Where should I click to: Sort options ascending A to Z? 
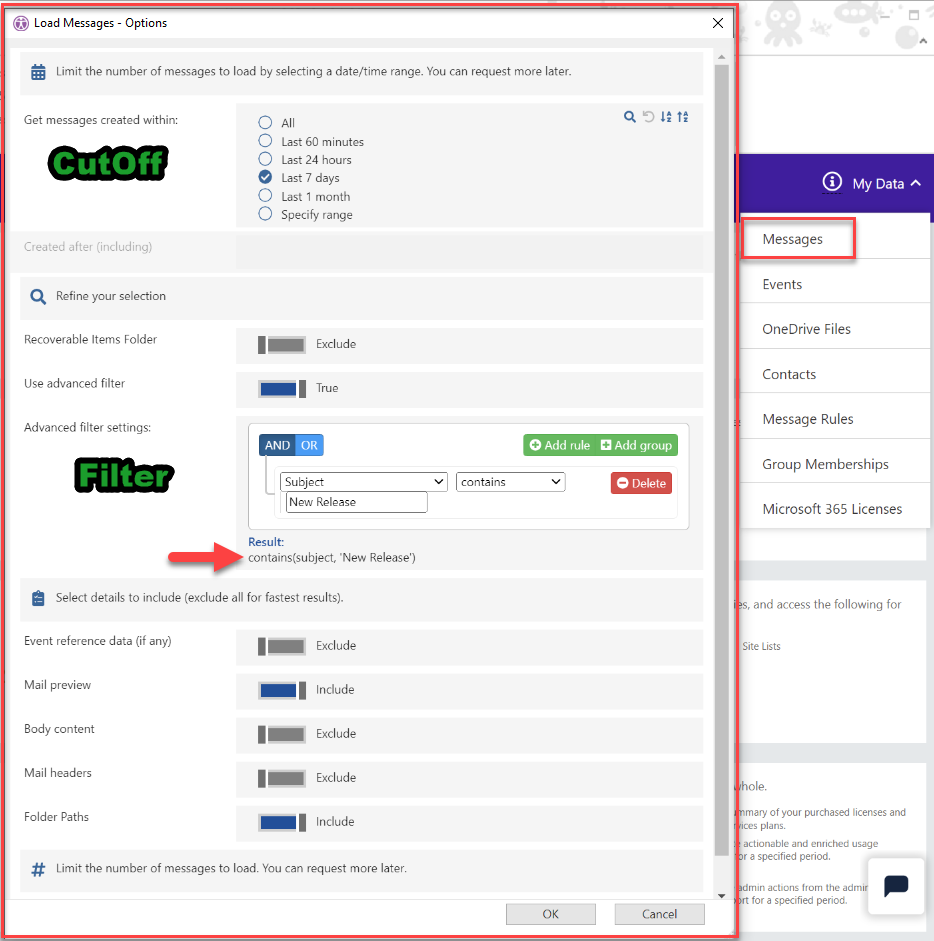666,117
